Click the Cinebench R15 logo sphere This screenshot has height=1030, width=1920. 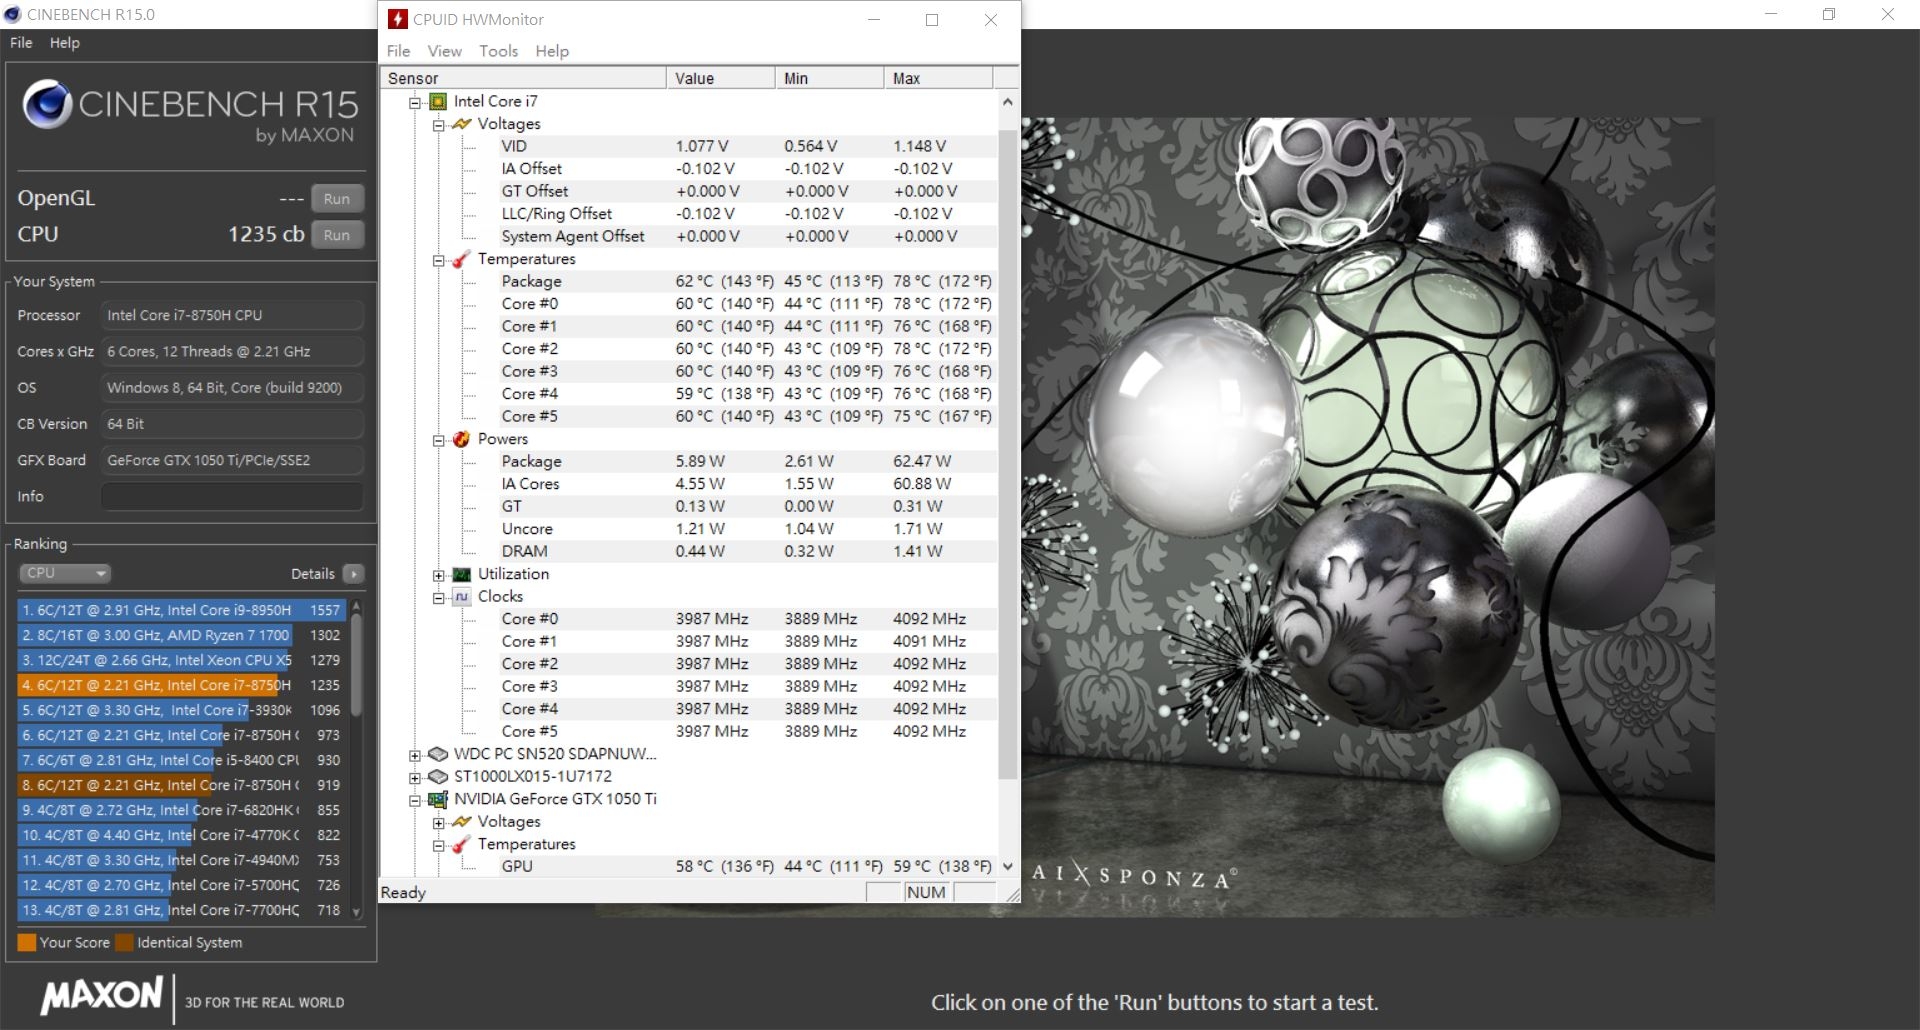[x=47, y=104]
